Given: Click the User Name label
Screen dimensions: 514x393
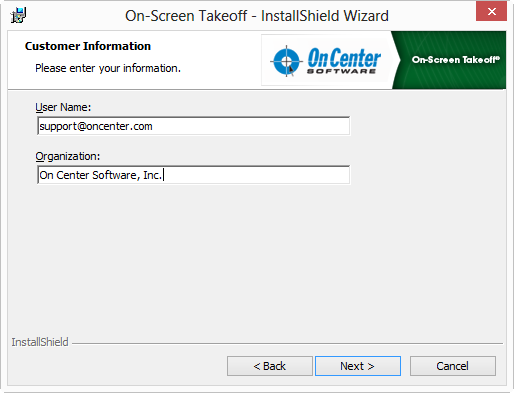Looking at the screenshot, I should [x=63, y=107].
